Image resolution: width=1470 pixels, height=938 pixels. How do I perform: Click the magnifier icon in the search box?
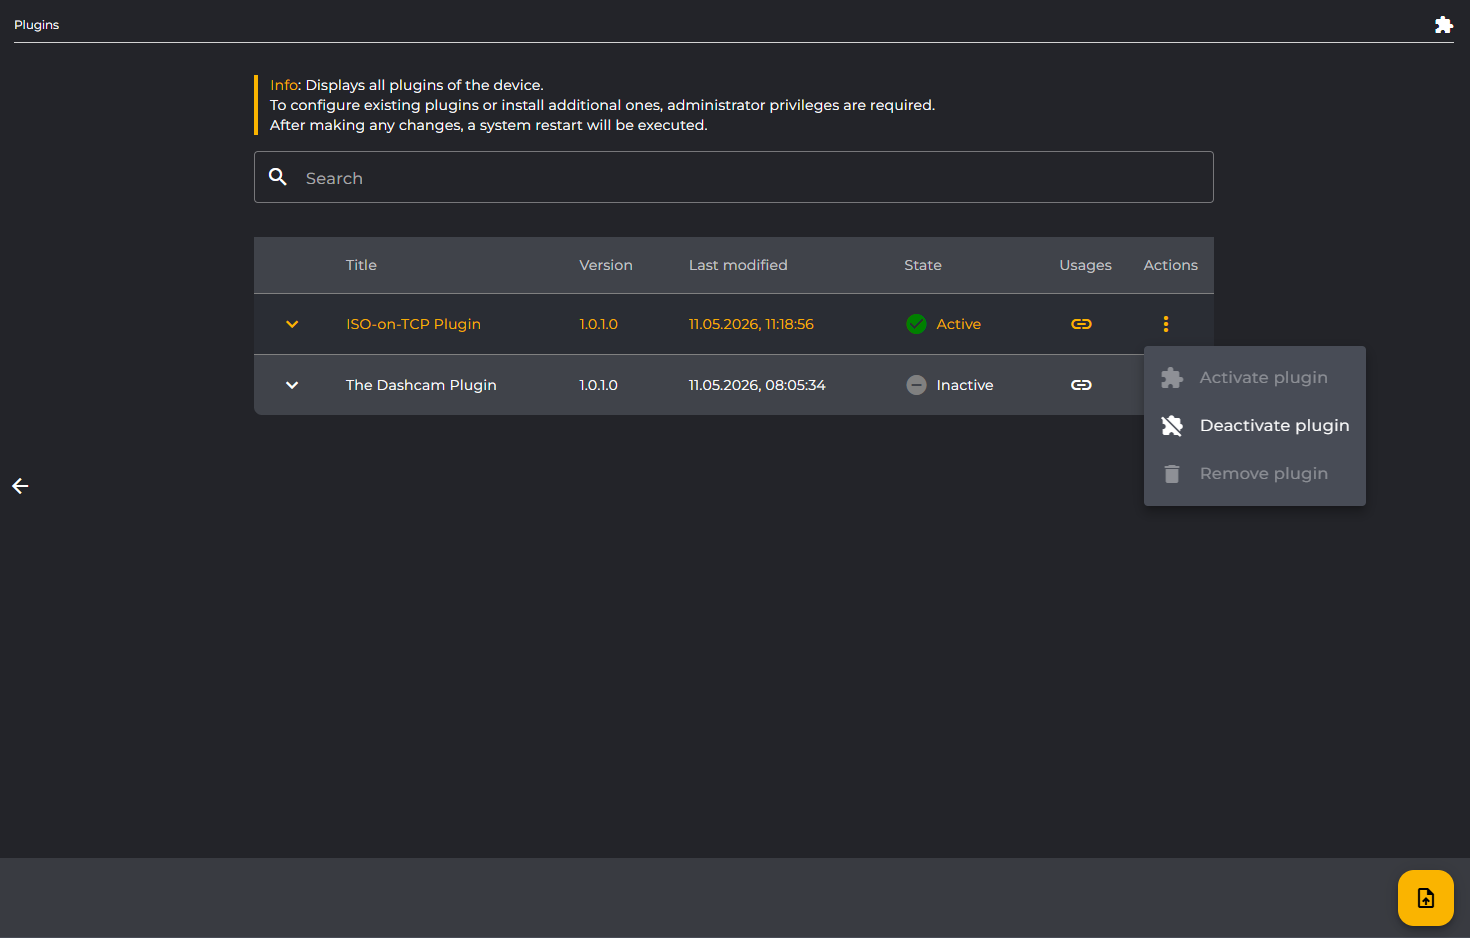pos(278,177)
